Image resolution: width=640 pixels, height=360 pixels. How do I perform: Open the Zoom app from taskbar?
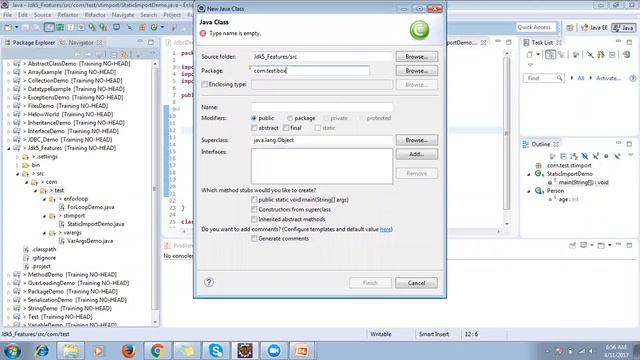click(x=274, y=351)
